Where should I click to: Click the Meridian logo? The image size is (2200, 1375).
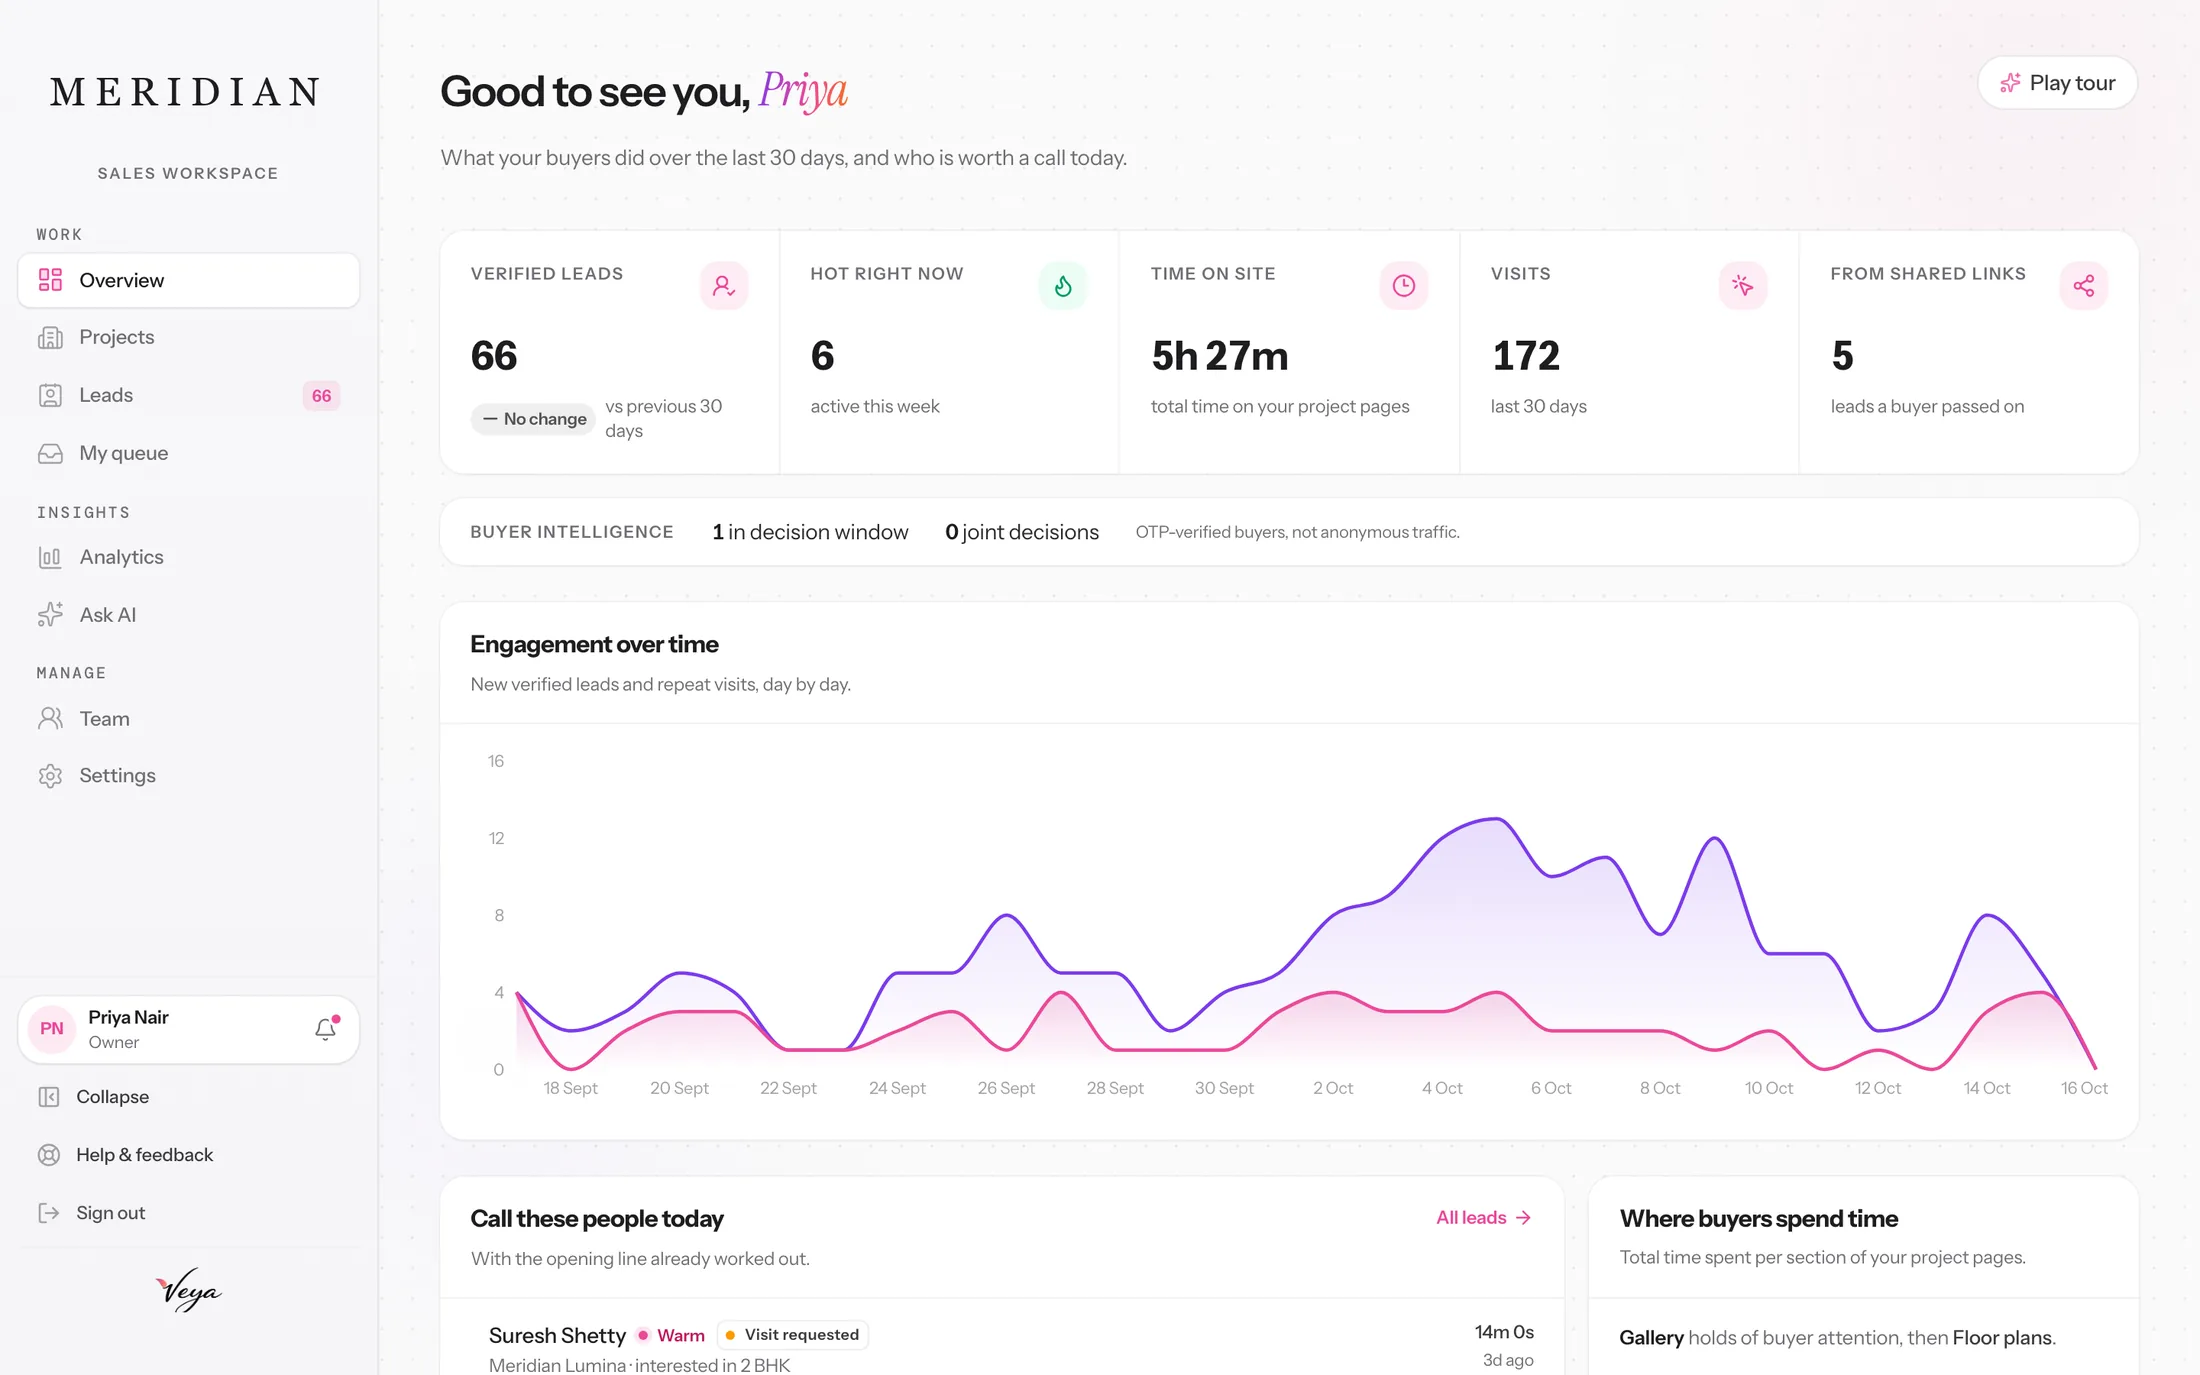pos(187,92)
